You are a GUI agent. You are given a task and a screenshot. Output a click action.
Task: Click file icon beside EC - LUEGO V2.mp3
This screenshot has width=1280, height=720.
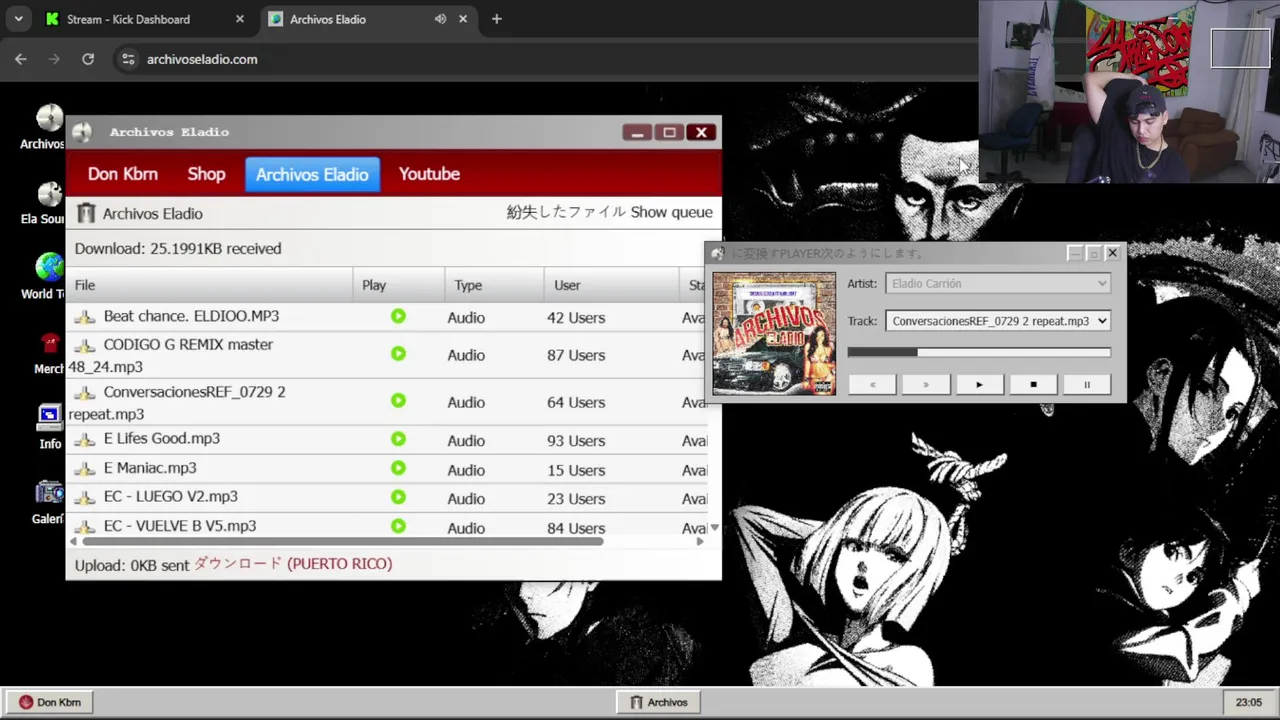[86, 498]
